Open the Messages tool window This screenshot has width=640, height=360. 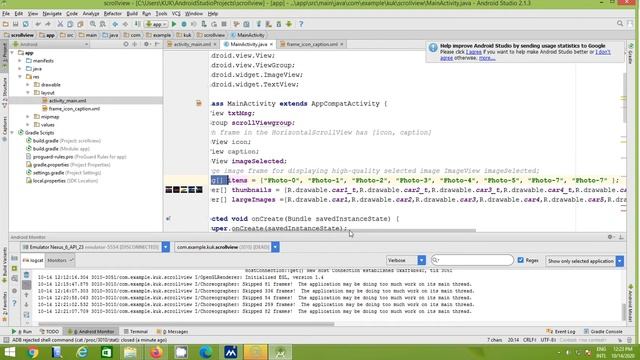tap(173, 331)
